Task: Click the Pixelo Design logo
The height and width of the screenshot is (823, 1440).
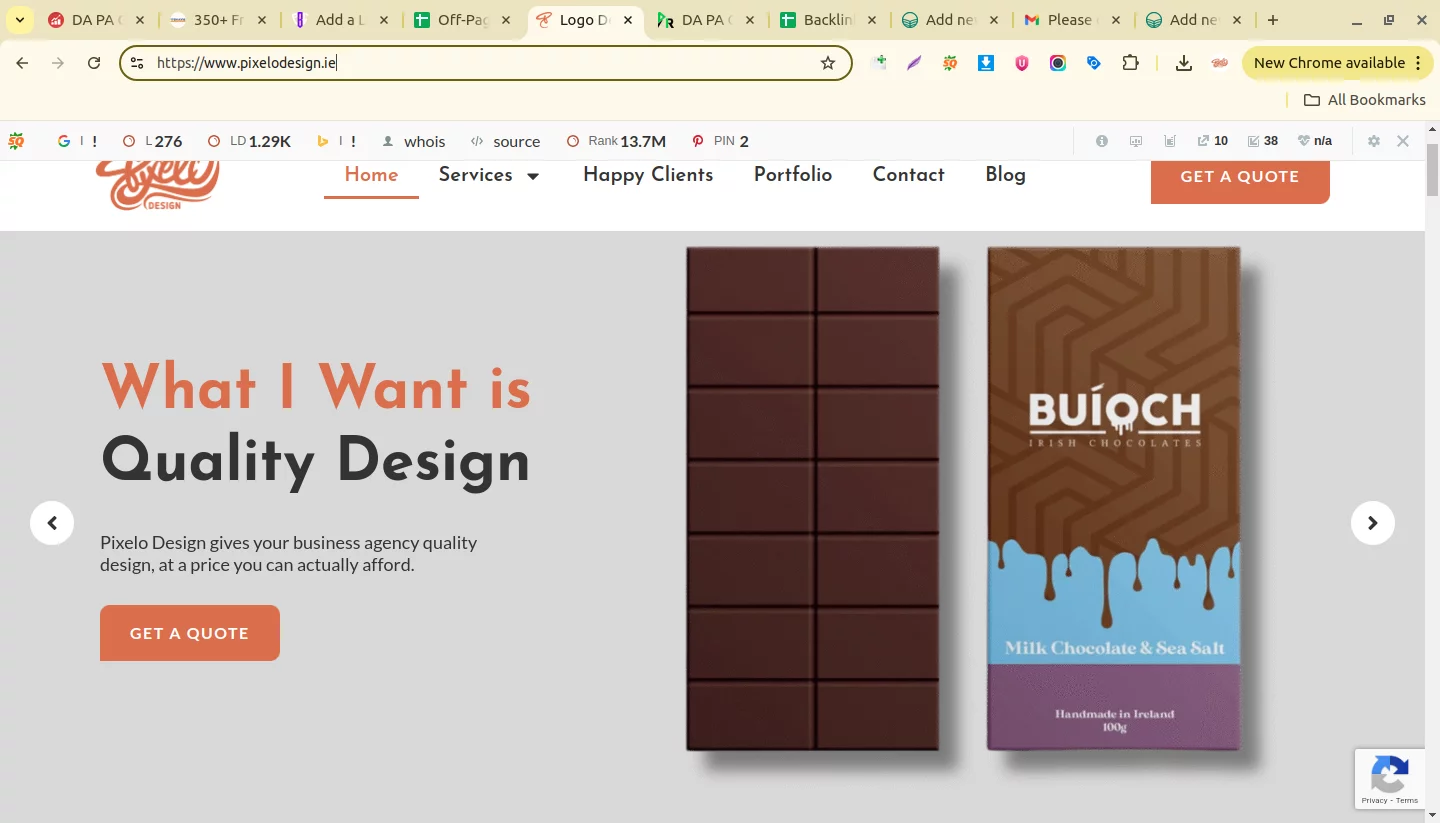Action: tap(157, 185)
